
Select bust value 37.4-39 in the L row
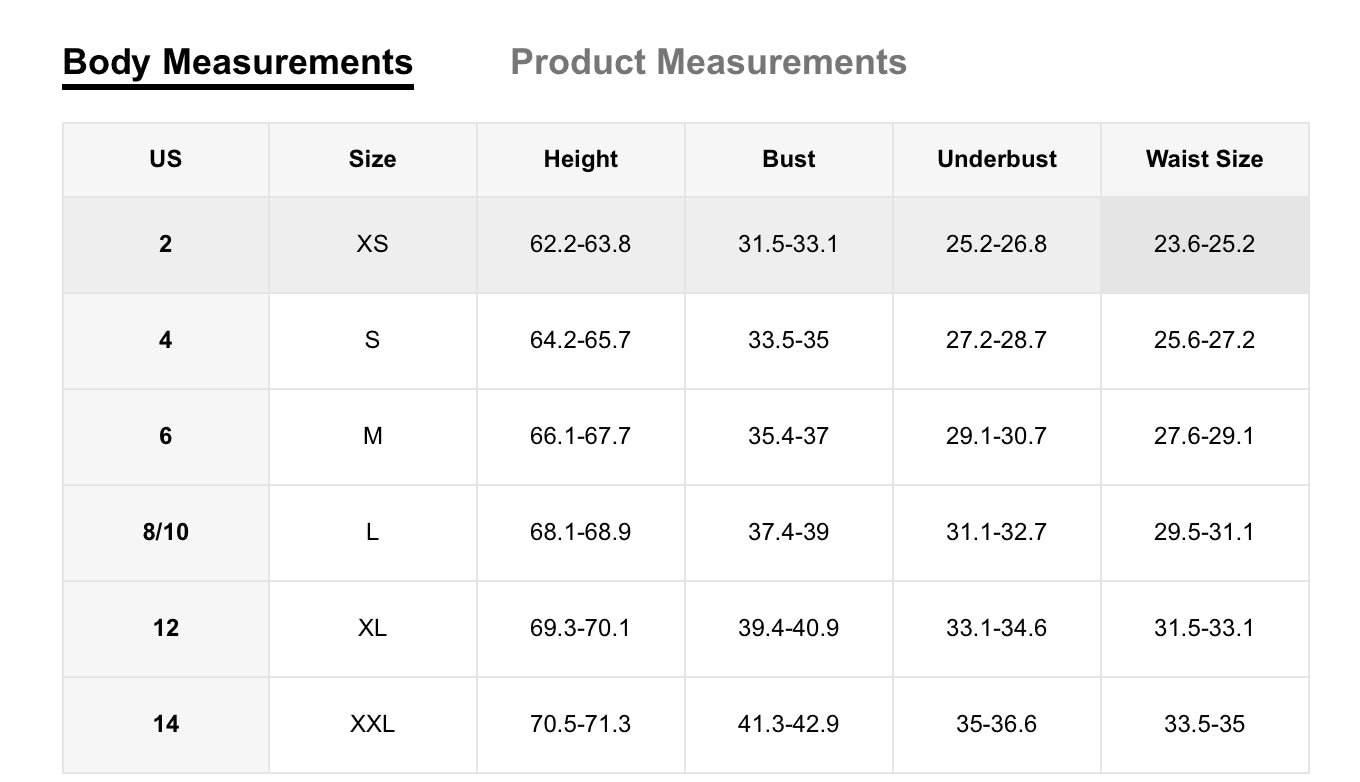pyautogui.click(x=788, y=532)
